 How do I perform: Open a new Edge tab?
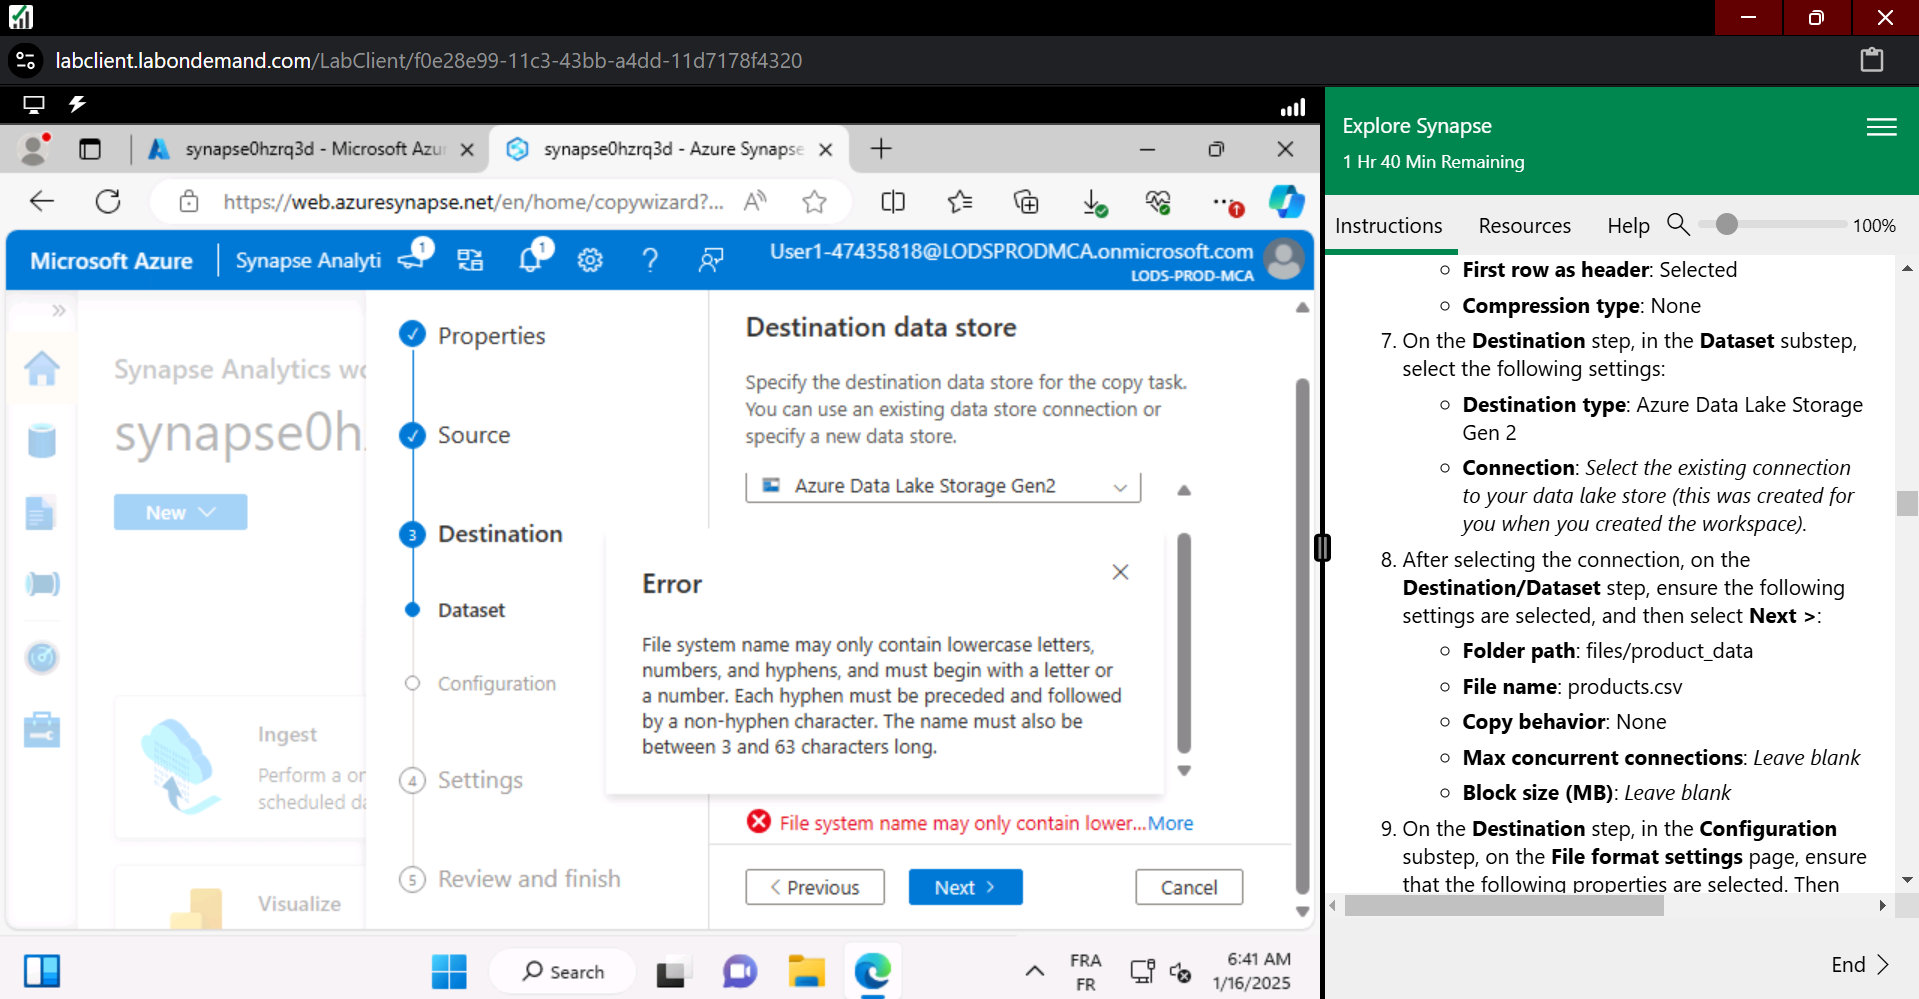point(881,149)
